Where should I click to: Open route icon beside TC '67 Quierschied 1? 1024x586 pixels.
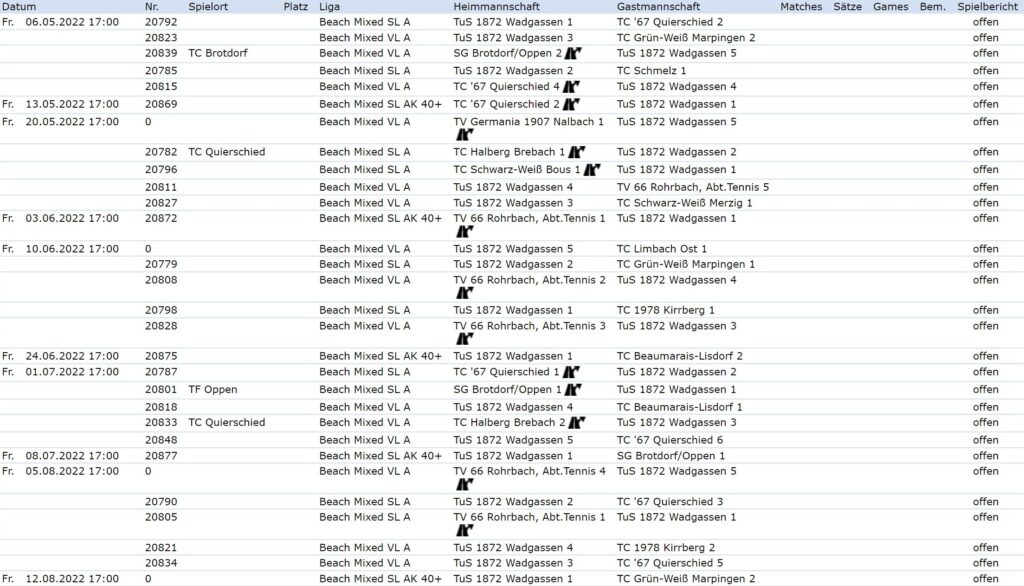(x=571, y=372)
